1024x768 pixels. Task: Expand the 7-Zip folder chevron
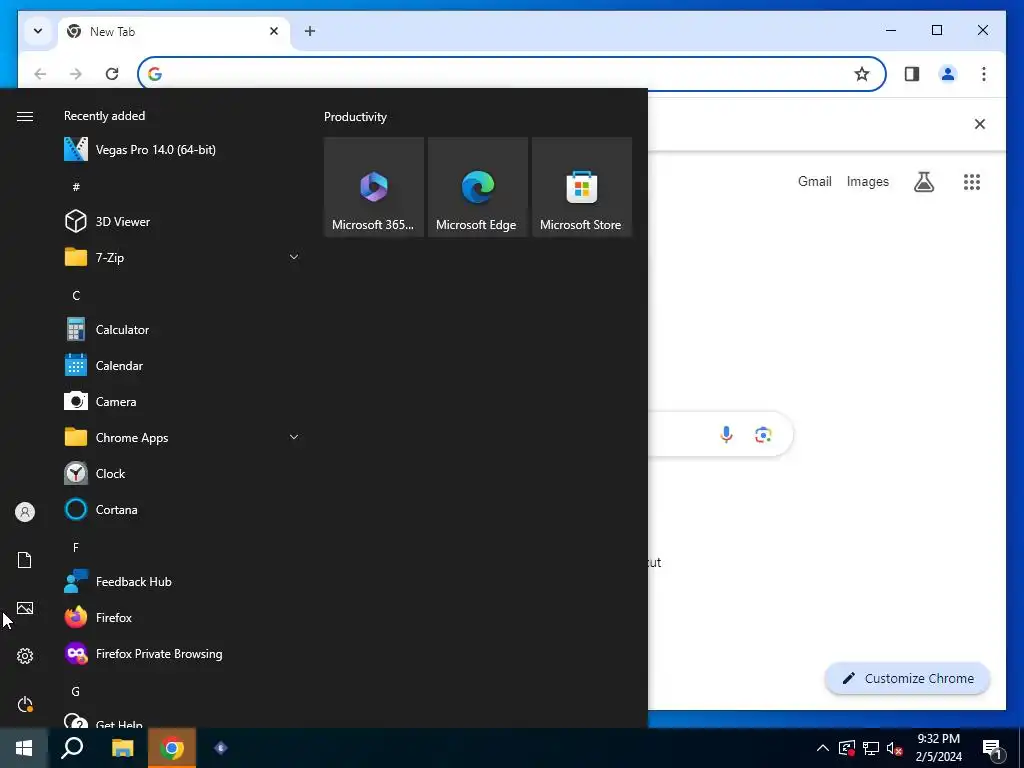coord(294,257)
